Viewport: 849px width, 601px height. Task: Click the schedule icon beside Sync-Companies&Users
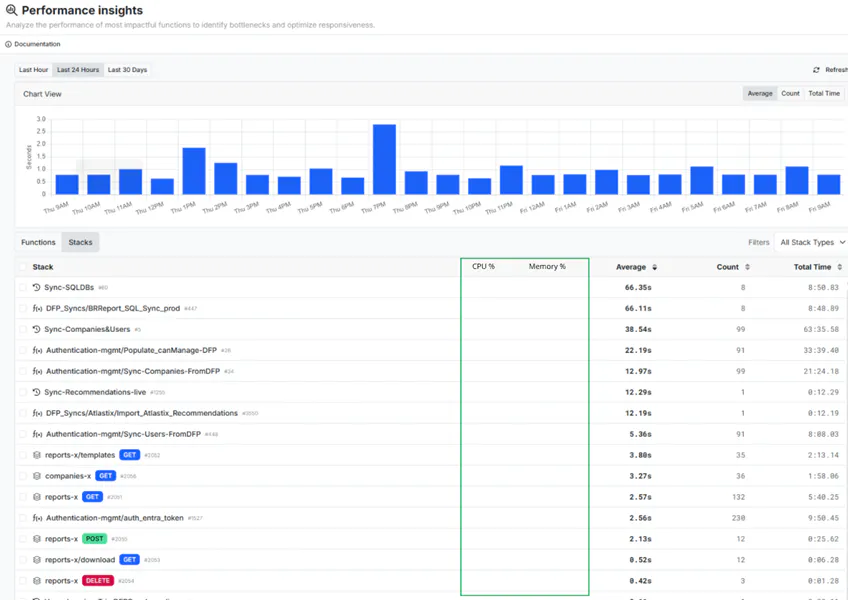coord(36,329)
